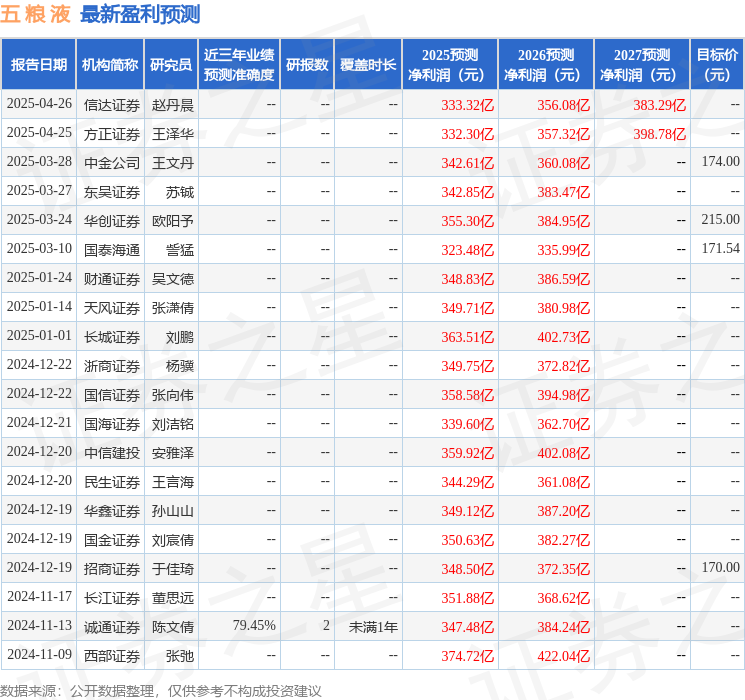Image resolution: width=745 pixels, height=700 pixels.
Task: Select the 215.00 target price cell
Action: tap(720, 220)
